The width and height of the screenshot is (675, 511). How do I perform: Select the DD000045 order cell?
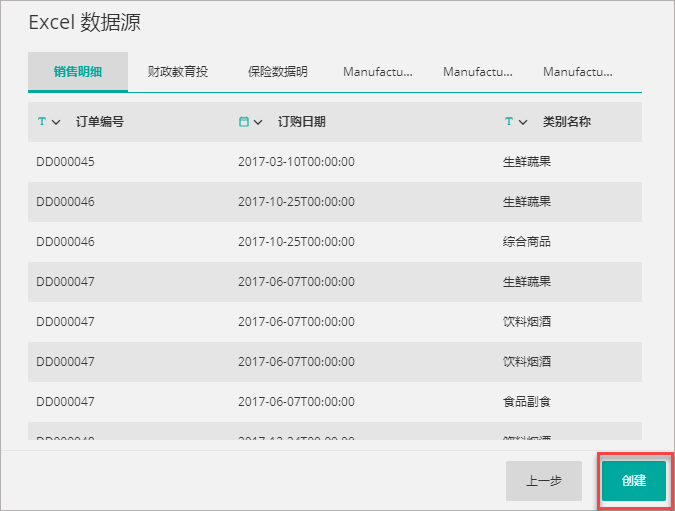click(x=65, y=162)
